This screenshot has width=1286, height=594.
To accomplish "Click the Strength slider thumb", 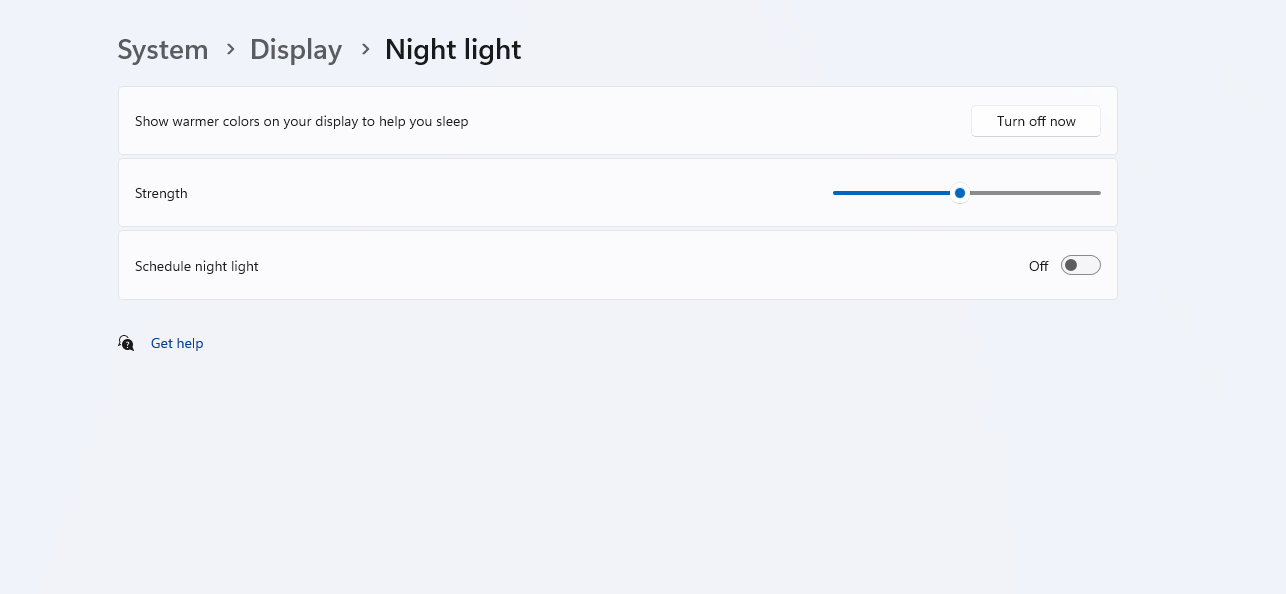I will click(x=960, y=193).
